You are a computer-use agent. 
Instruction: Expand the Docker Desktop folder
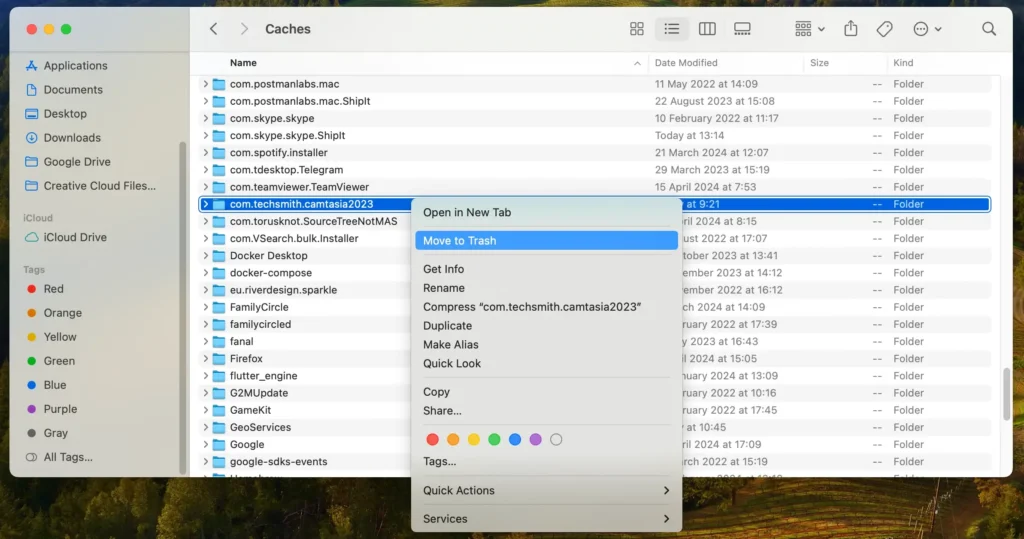pos(205,255)
